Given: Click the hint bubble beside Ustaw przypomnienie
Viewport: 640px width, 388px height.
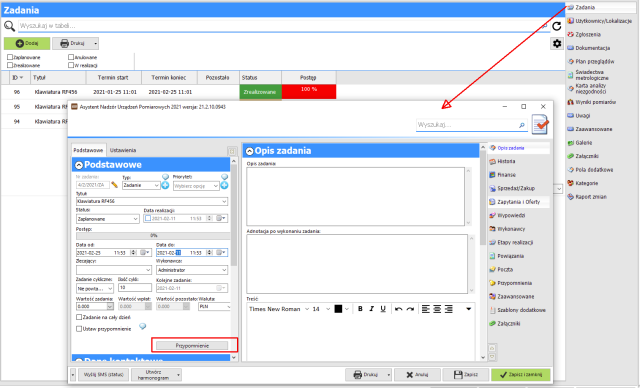Looking at the screenshot, I should tap(142, 326).
